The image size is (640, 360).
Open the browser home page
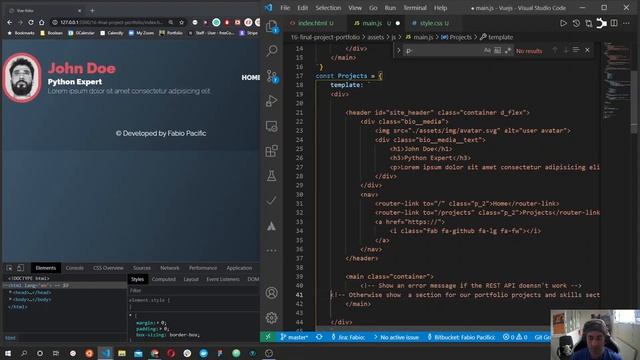[41, 22]
